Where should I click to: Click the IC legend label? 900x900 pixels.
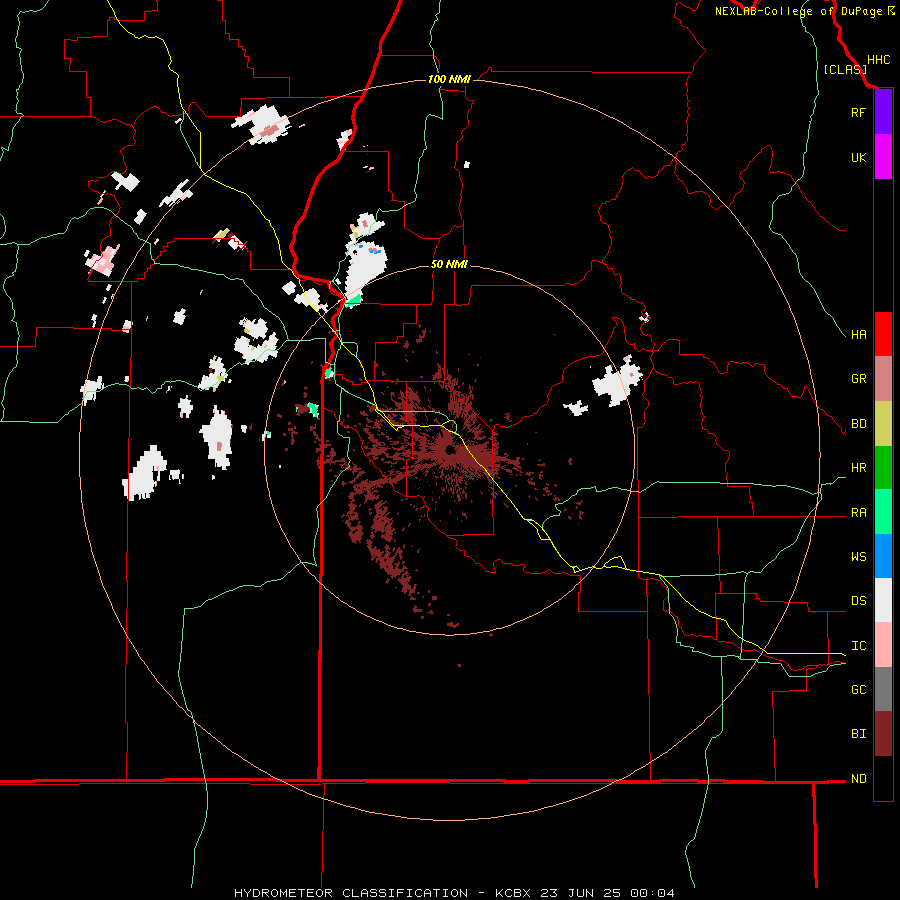pos(859,646)
